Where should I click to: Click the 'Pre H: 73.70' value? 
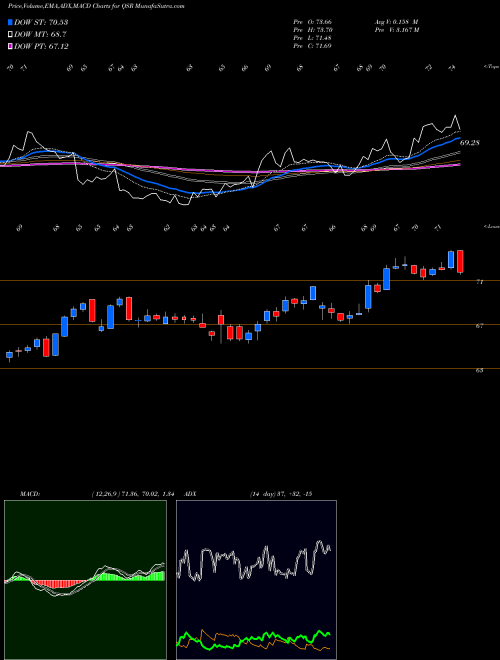pyautogui.click(x=312, y=30)
